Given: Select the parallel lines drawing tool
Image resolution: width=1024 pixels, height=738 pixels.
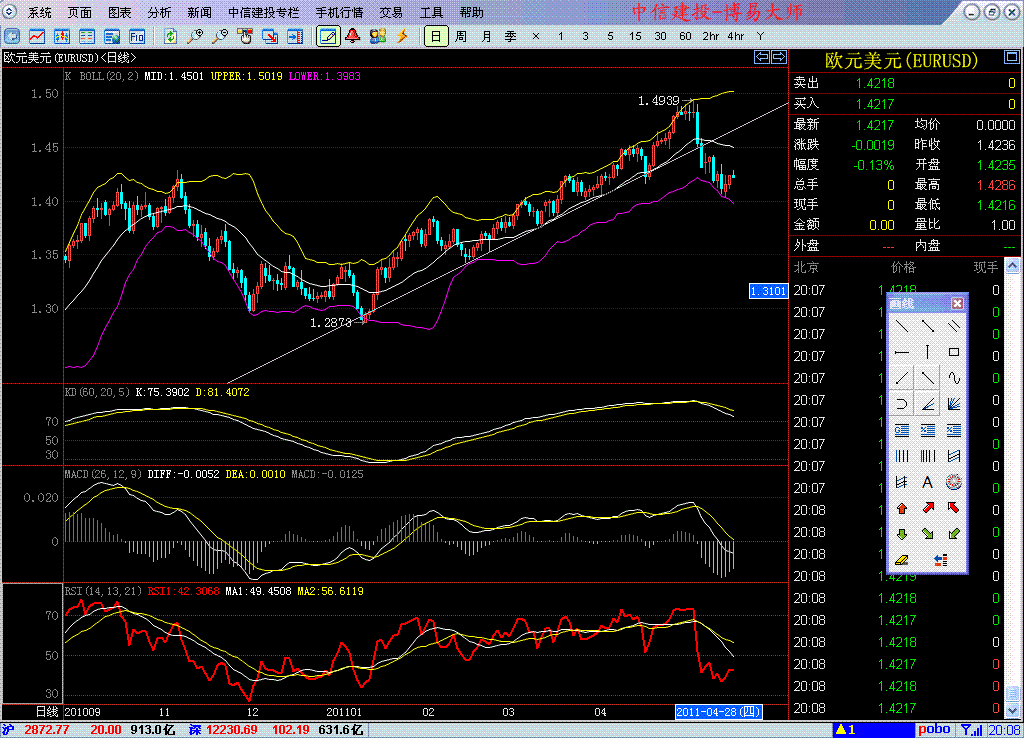Looking at the screenshot, I should 953,325.
